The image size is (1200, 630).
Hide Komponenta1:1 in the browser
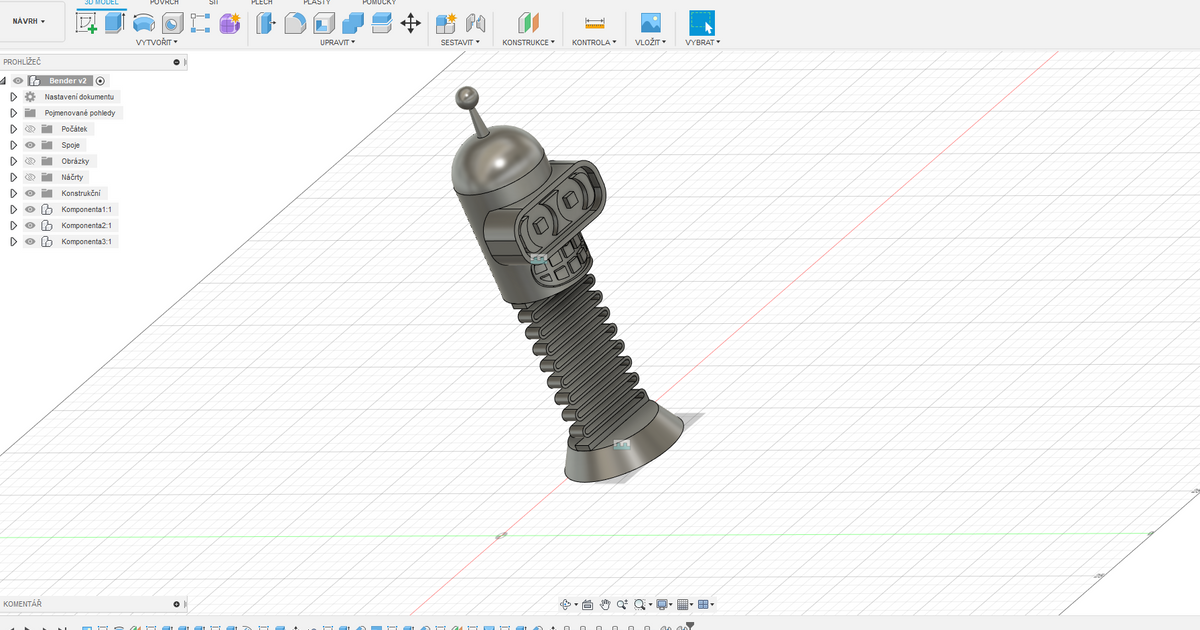click(30, 209)
